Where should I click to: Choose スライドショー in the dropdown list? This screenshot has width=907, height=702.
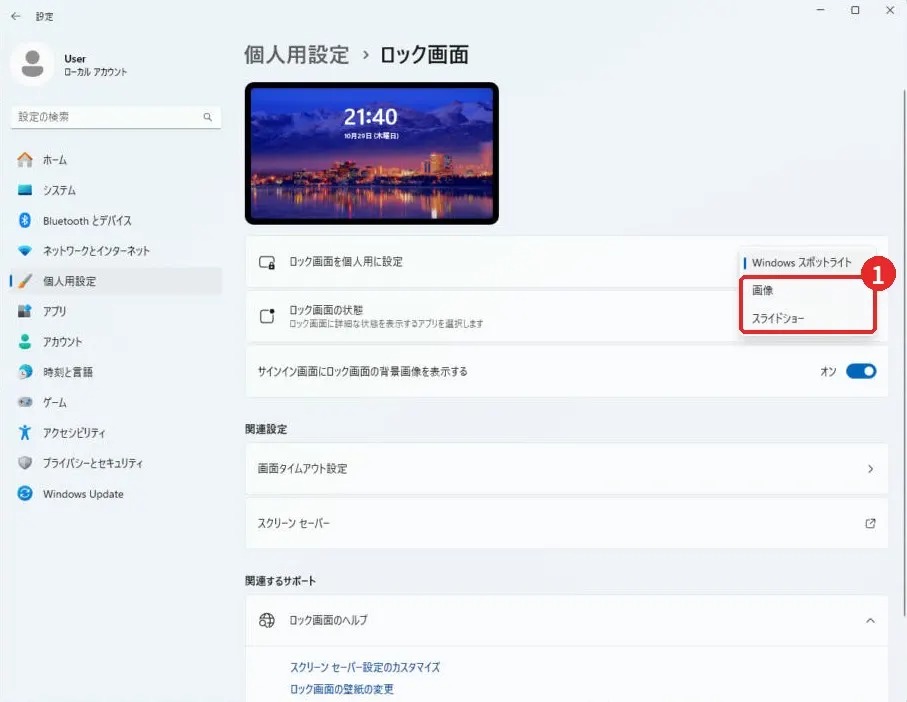808,318
